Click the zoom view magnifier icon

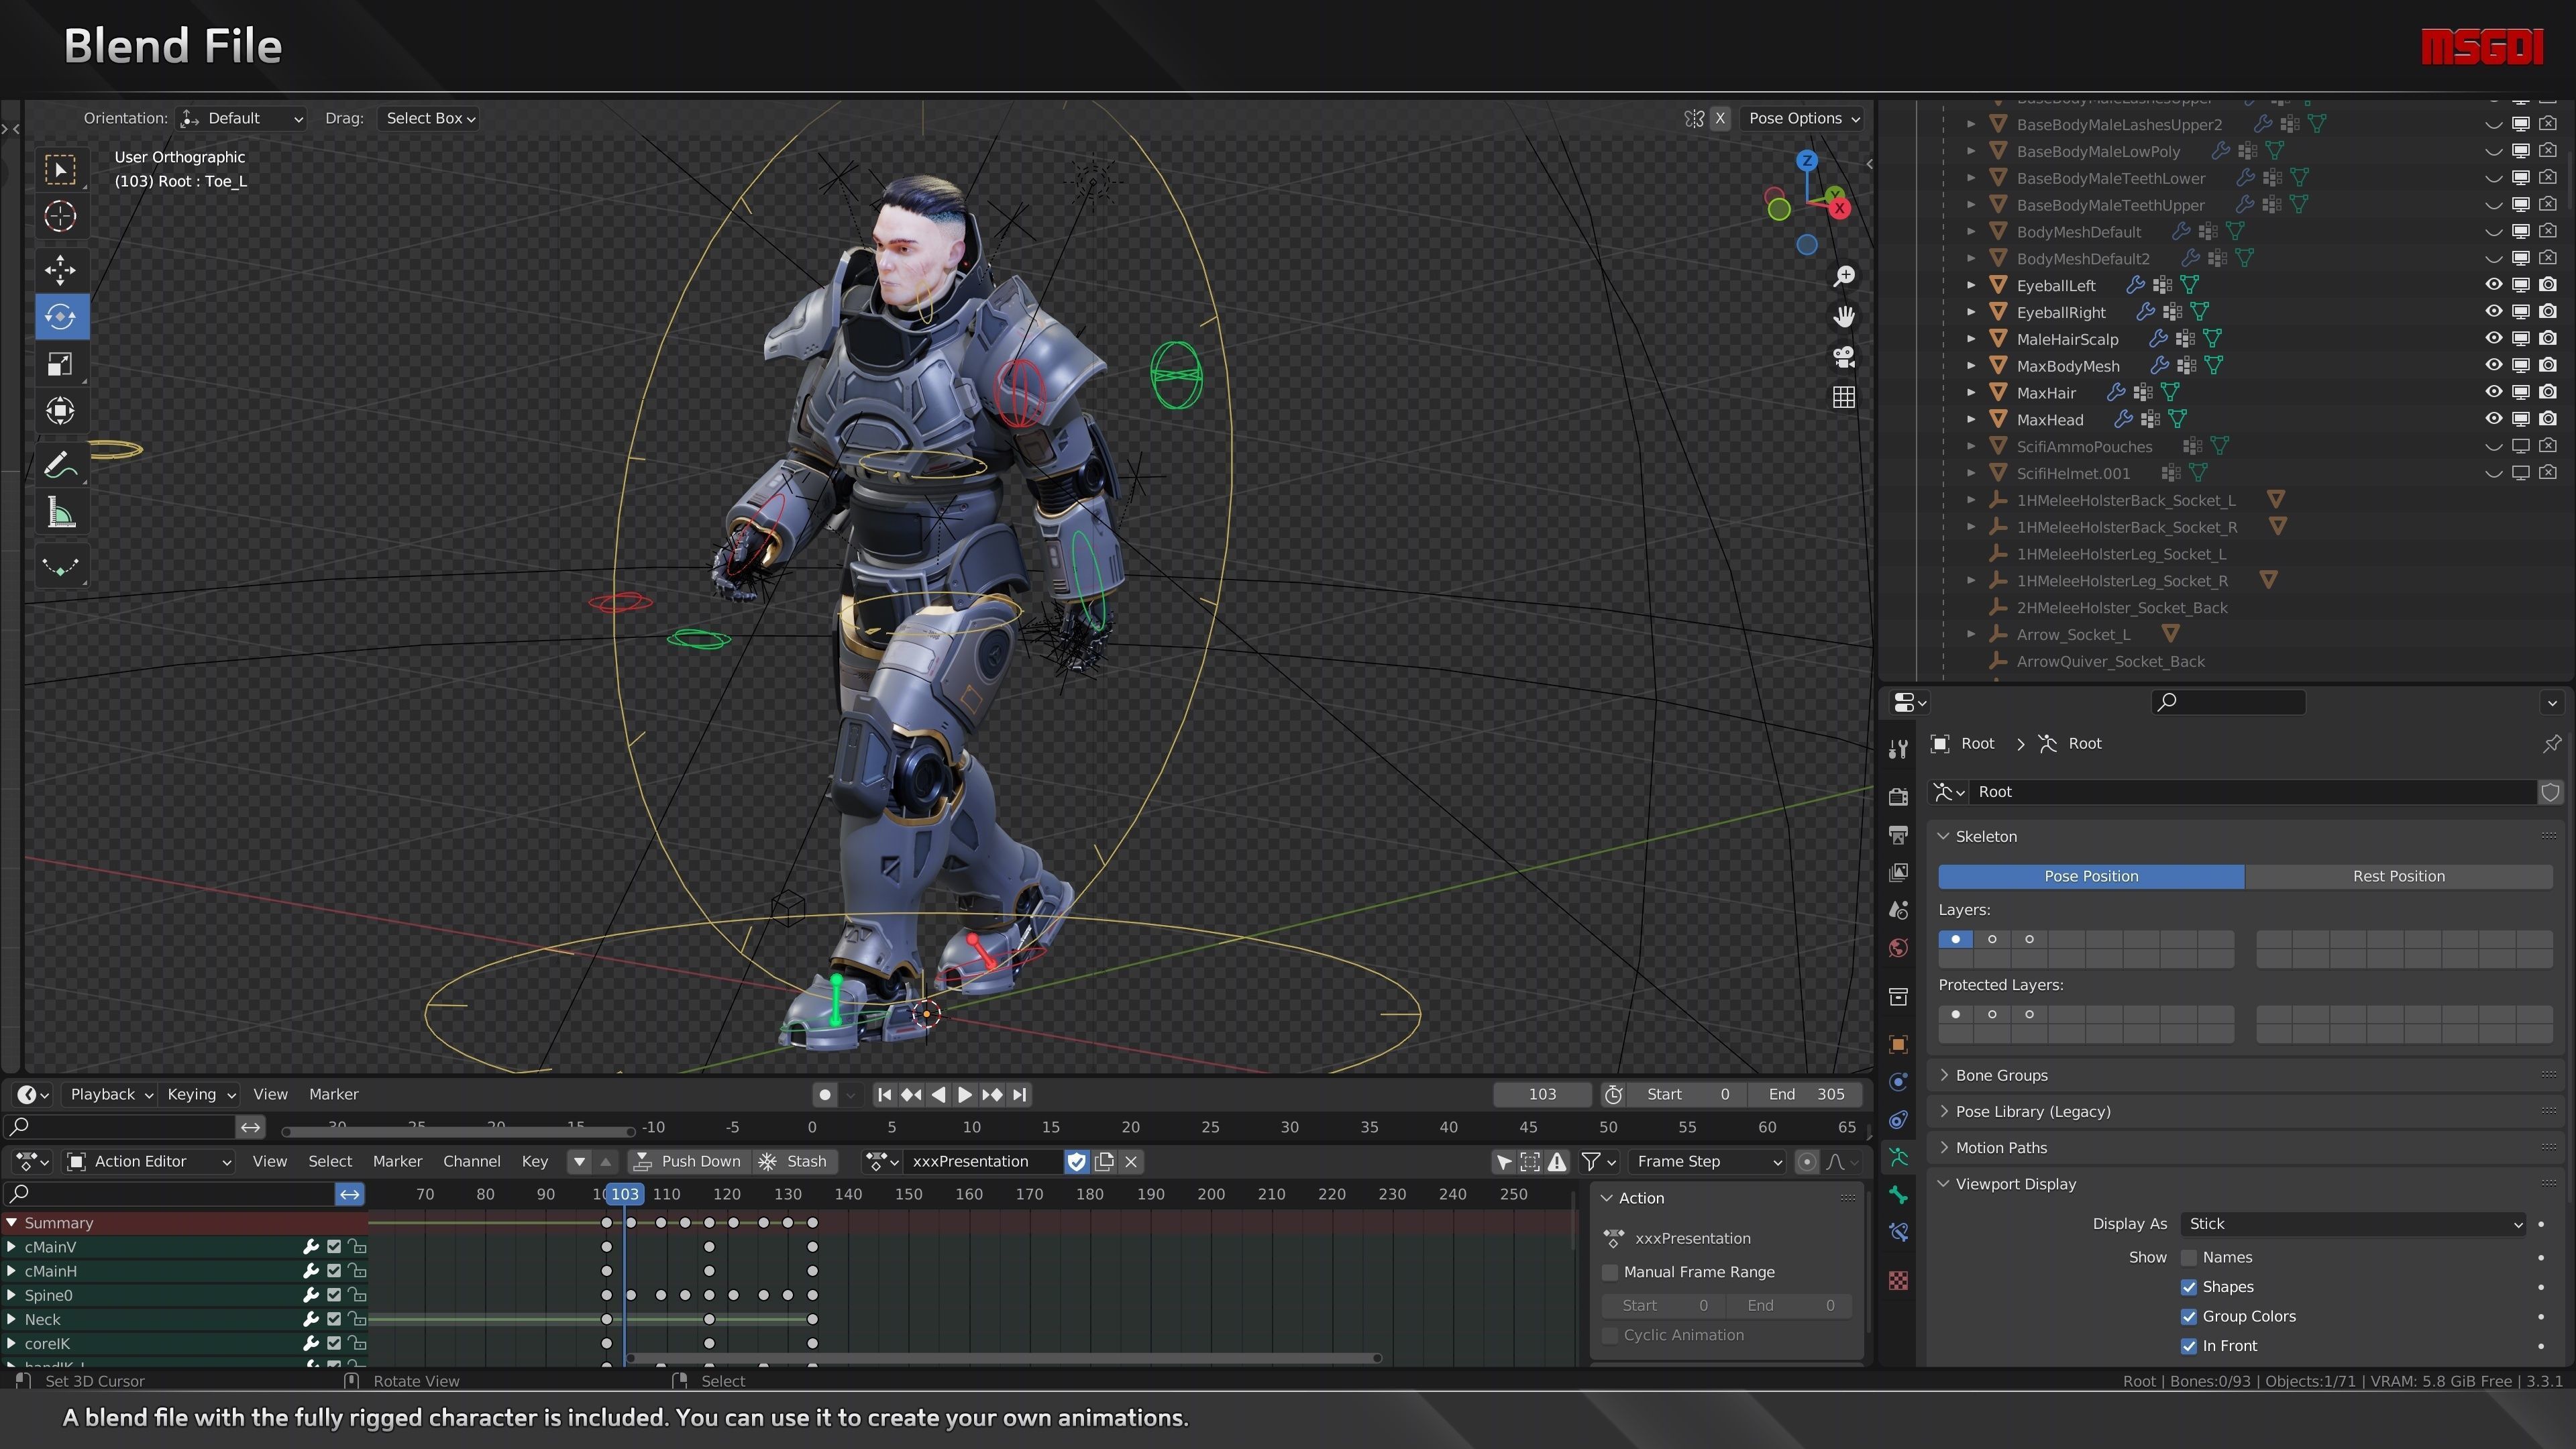1844,276
